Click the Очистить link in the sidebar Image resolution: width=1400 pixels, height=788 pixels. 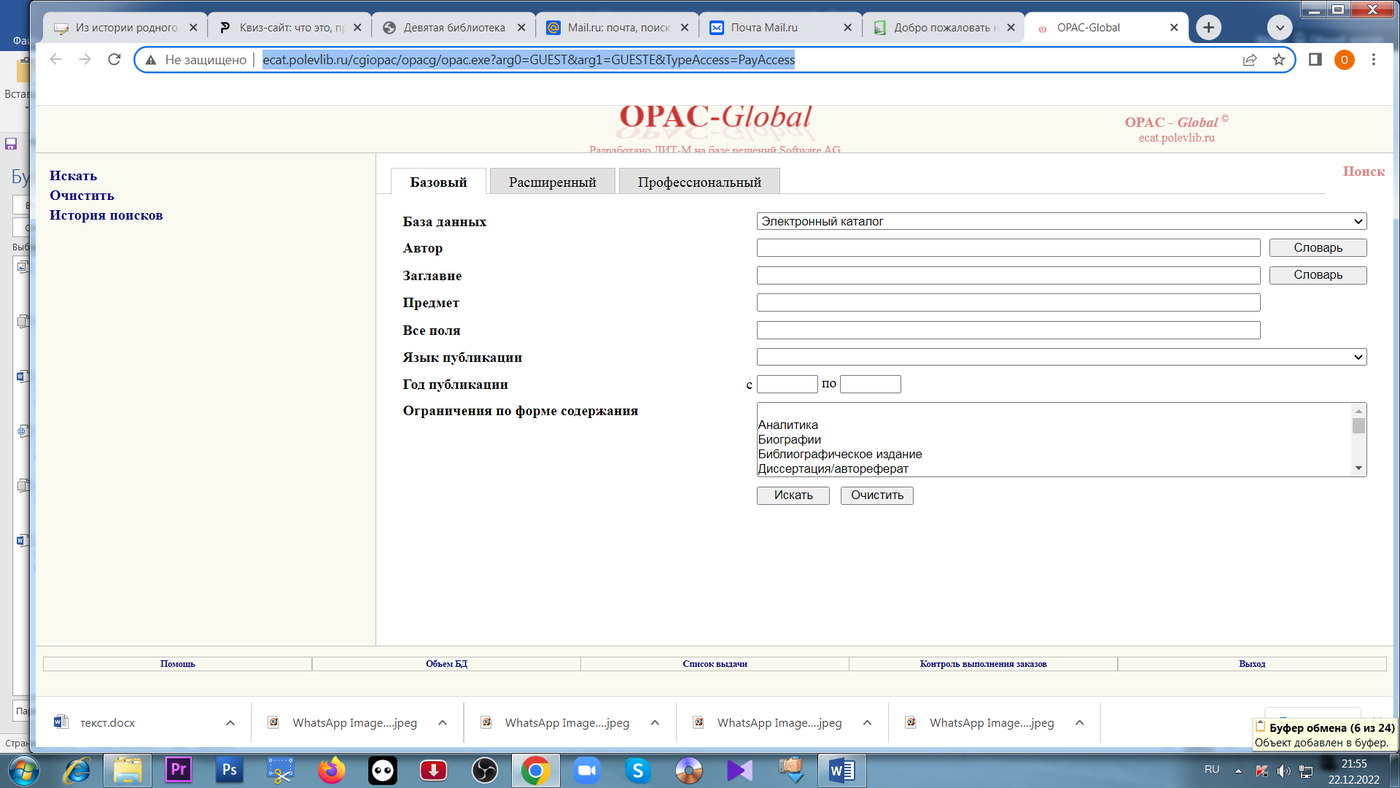click(82, 196)
